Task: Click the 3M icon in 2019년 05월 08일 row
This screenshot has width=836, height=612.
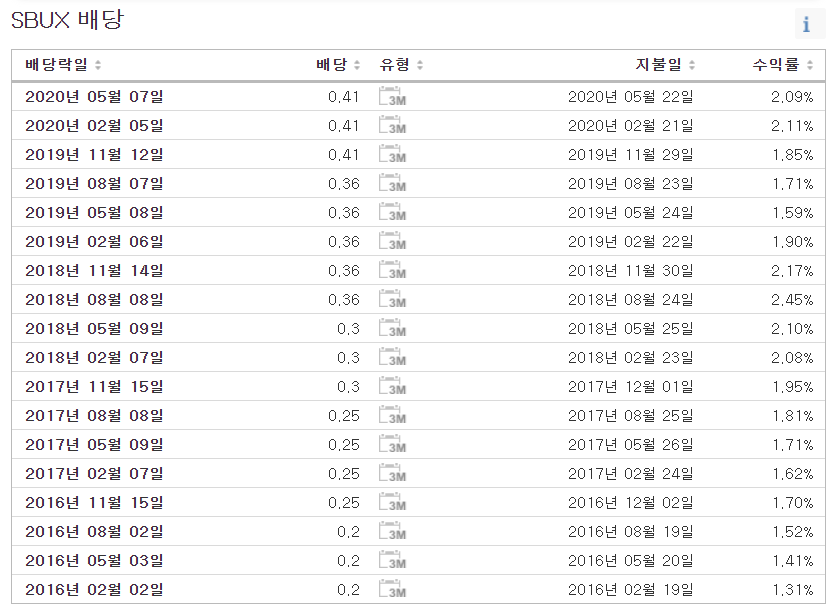Action: point(392,212)
